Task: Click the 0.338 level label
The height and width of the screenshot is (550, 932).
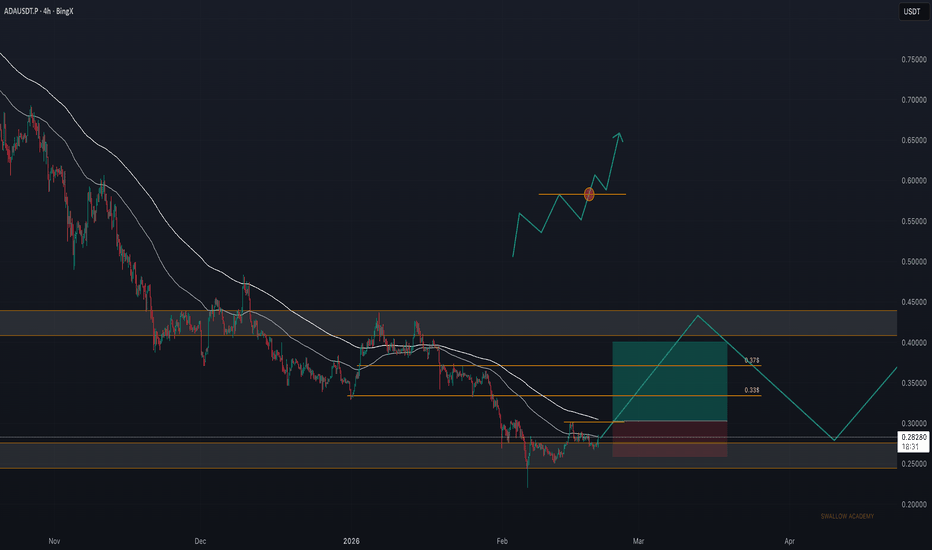Action: coord(752,391)
